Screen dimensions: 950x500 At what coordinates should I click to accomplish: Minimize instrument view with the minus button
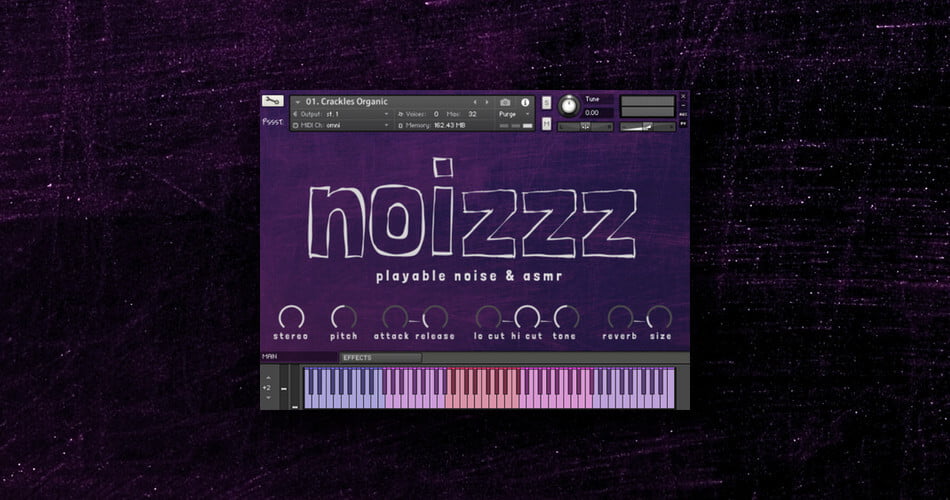click(683, 105)
